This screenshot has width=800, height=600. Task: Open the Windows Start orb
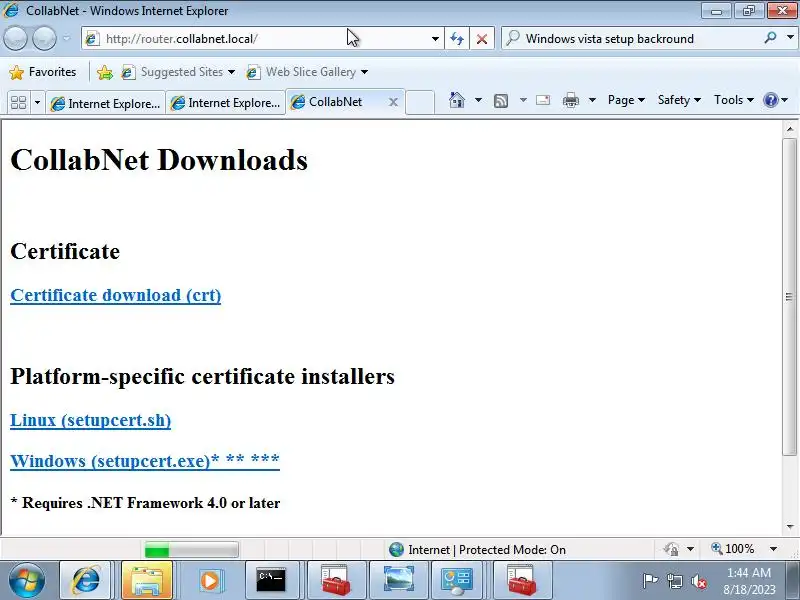pos(26,581)
